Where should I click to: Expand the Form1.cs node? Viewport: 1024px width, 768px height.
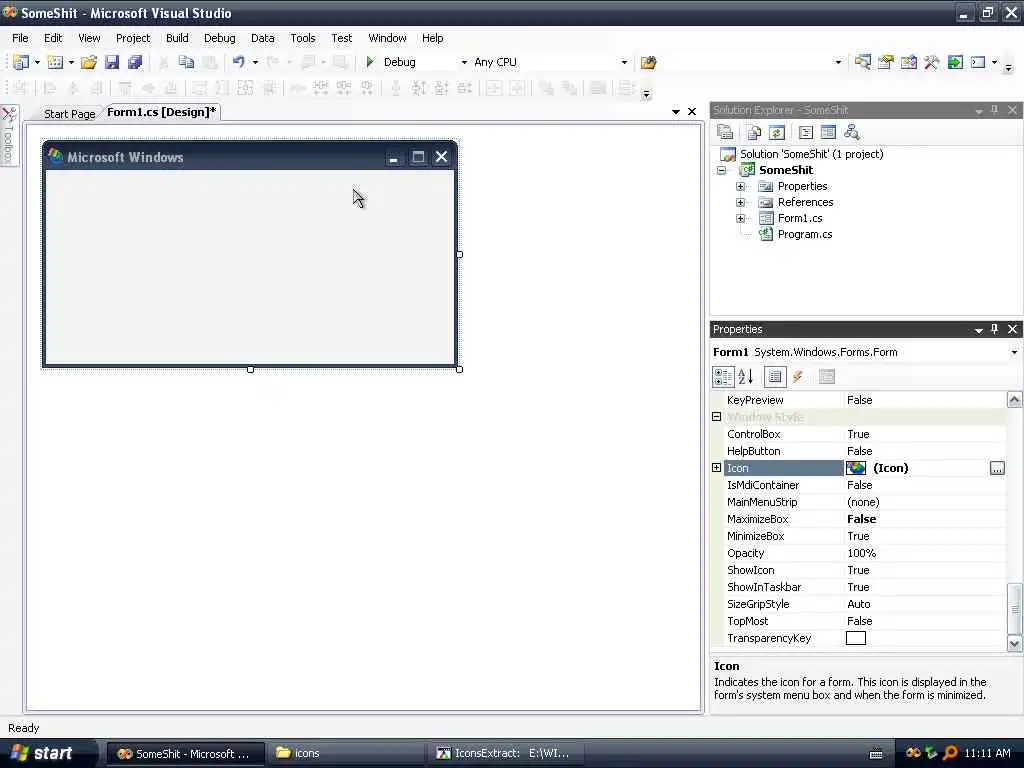click(741, 219)
